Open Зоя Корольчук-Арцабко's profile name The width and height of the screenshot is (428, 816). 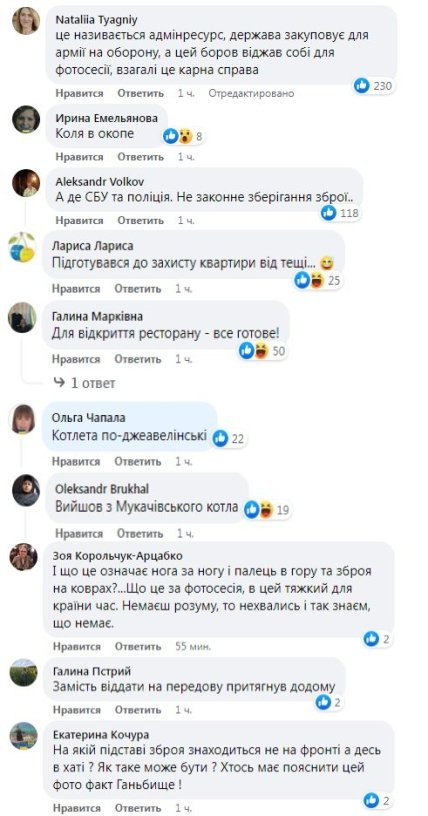[118, 555]
